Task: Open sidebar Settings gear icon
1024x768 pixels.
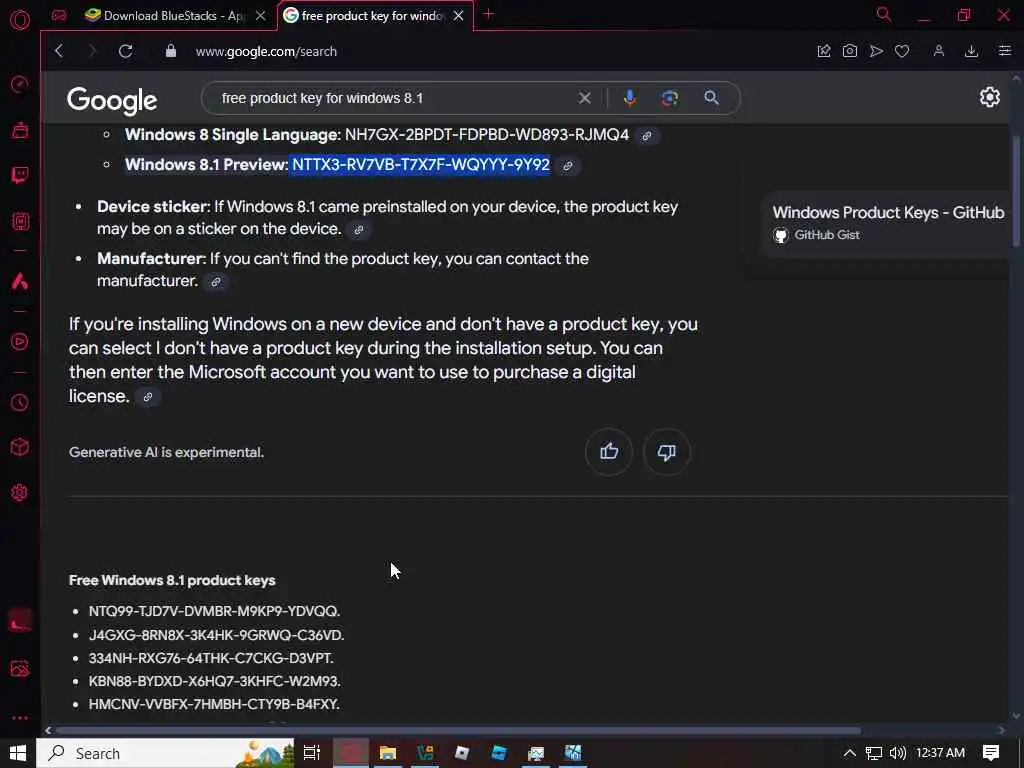Action: click(20, 492)
